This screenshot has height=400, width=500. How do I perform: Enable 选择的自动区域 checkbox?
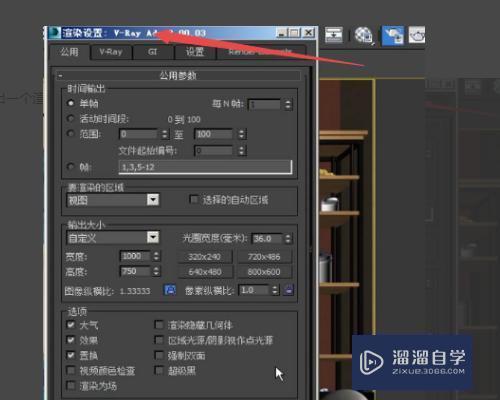194,199
